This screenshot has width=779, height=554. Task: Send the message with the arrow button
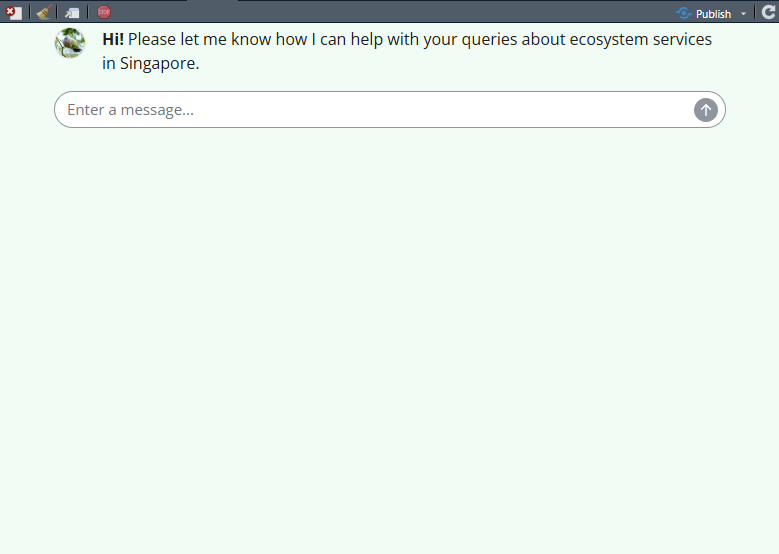706,110
